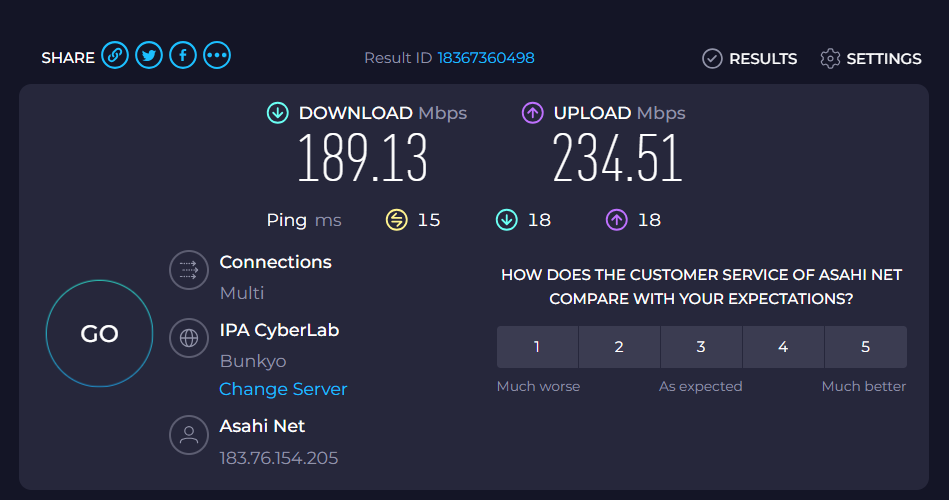Share result on Facebook icon
Screen dimensions: 949x500
pyautogui.click(x=183, y=57)
